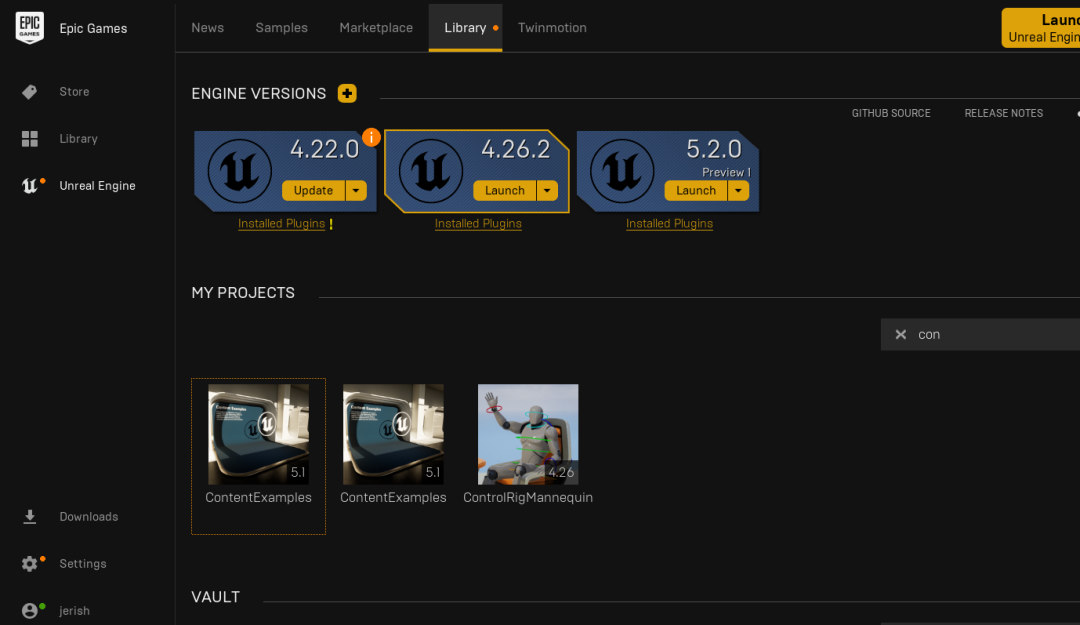Select the Unreal Engine sidebar icon

(x=30, y=185)
